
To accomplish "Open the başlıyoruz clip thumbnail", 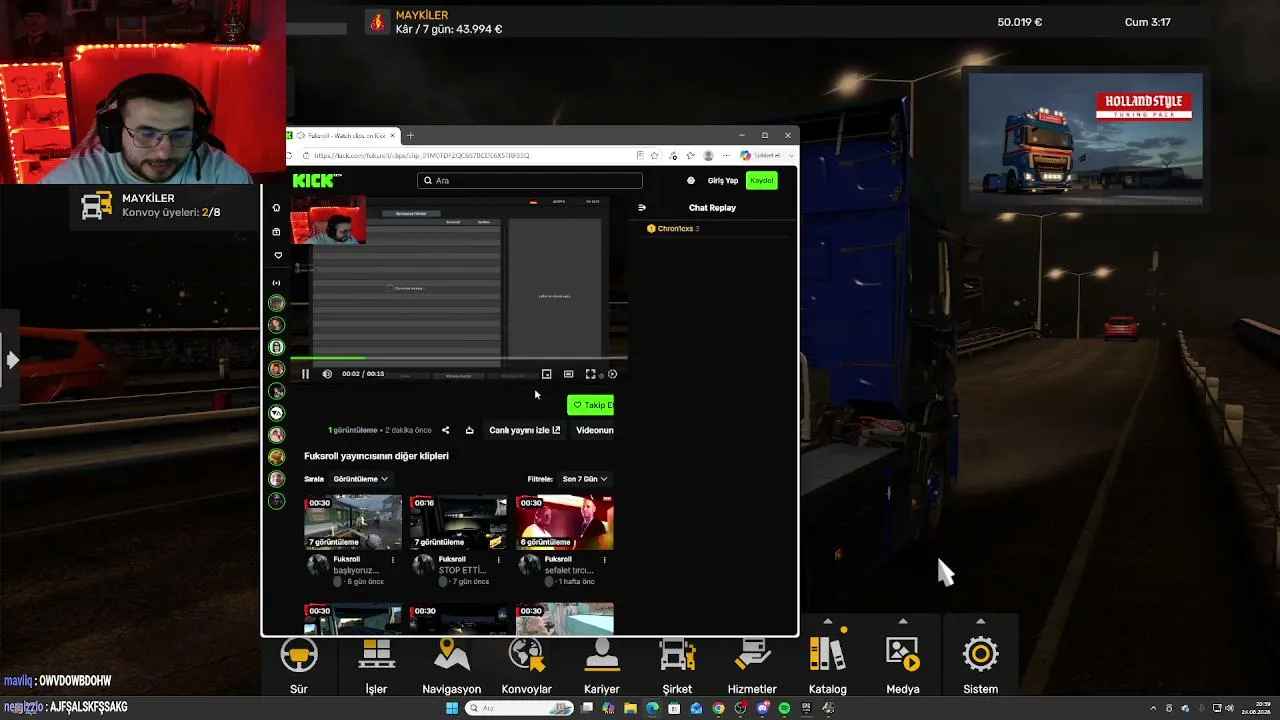I will [353, 522].
